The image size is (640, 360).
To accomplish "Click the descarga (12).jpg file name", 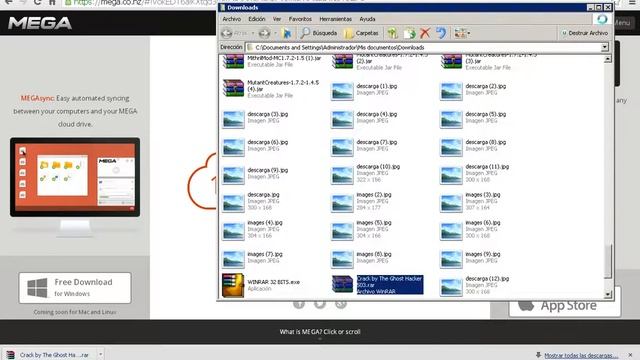I will (487, 279).
